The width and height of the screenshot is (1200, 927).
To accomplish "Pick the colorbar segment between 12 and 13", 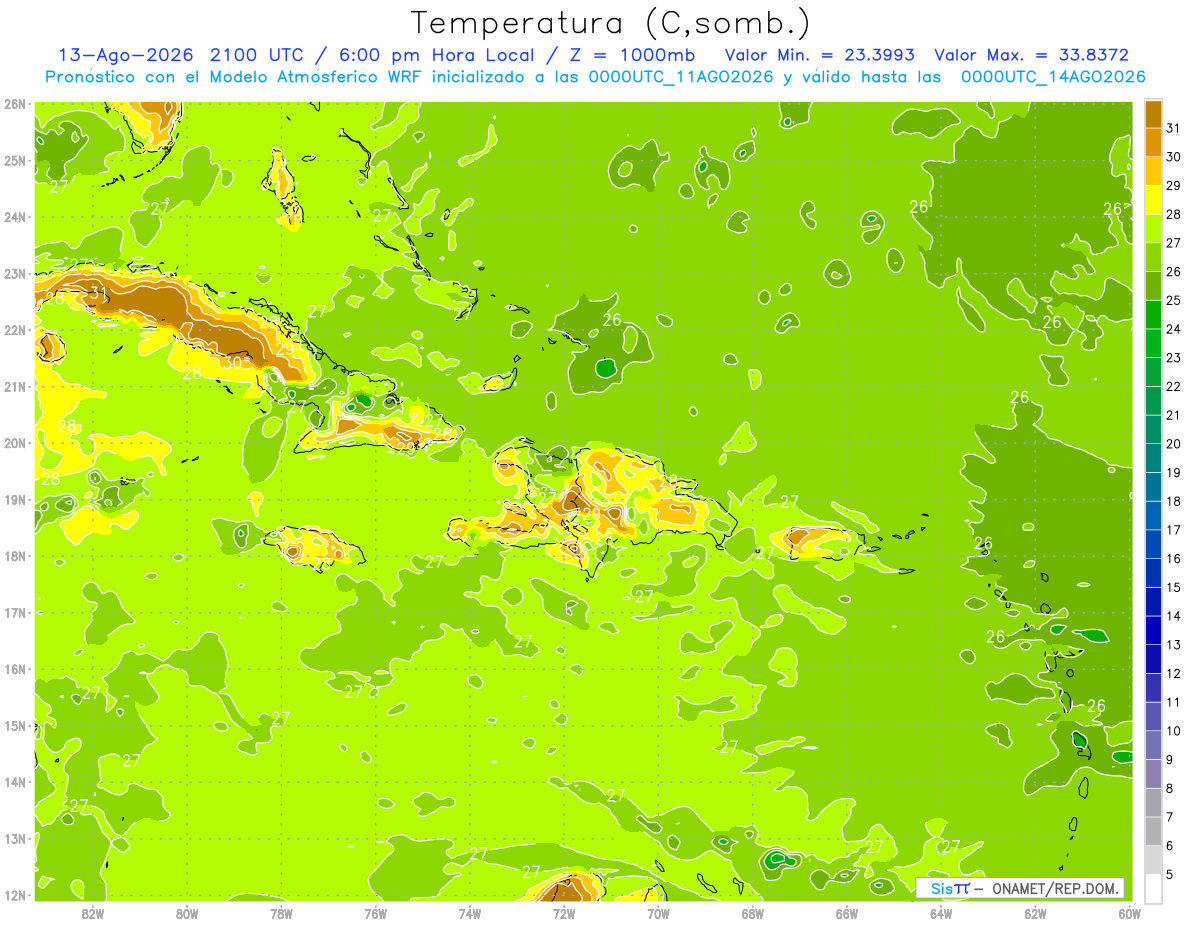I will 1153,659.
